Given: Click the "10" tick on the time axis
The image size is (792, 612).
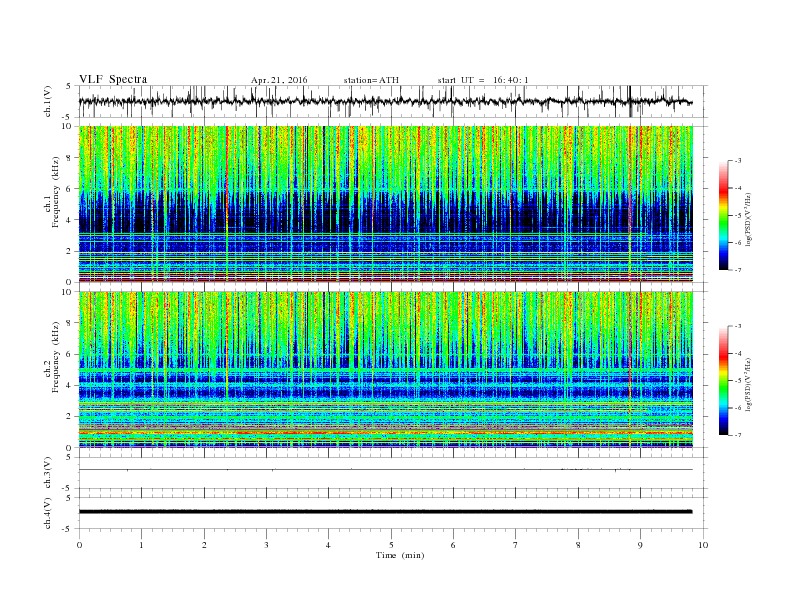Looking at the screenshot, I should click(x=703, y=545).
